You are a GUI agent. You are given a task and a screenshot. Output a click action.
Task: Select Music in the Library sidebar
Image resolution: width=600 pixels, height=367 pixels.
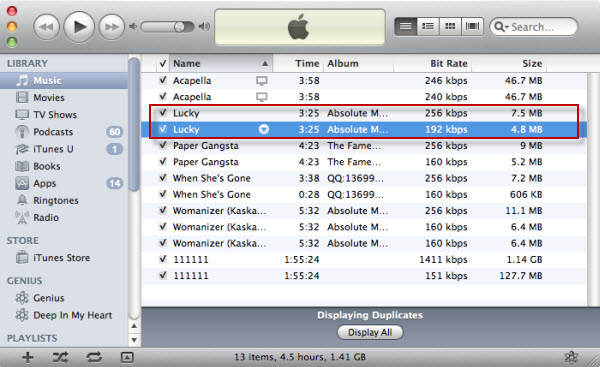tap(64, 80)
